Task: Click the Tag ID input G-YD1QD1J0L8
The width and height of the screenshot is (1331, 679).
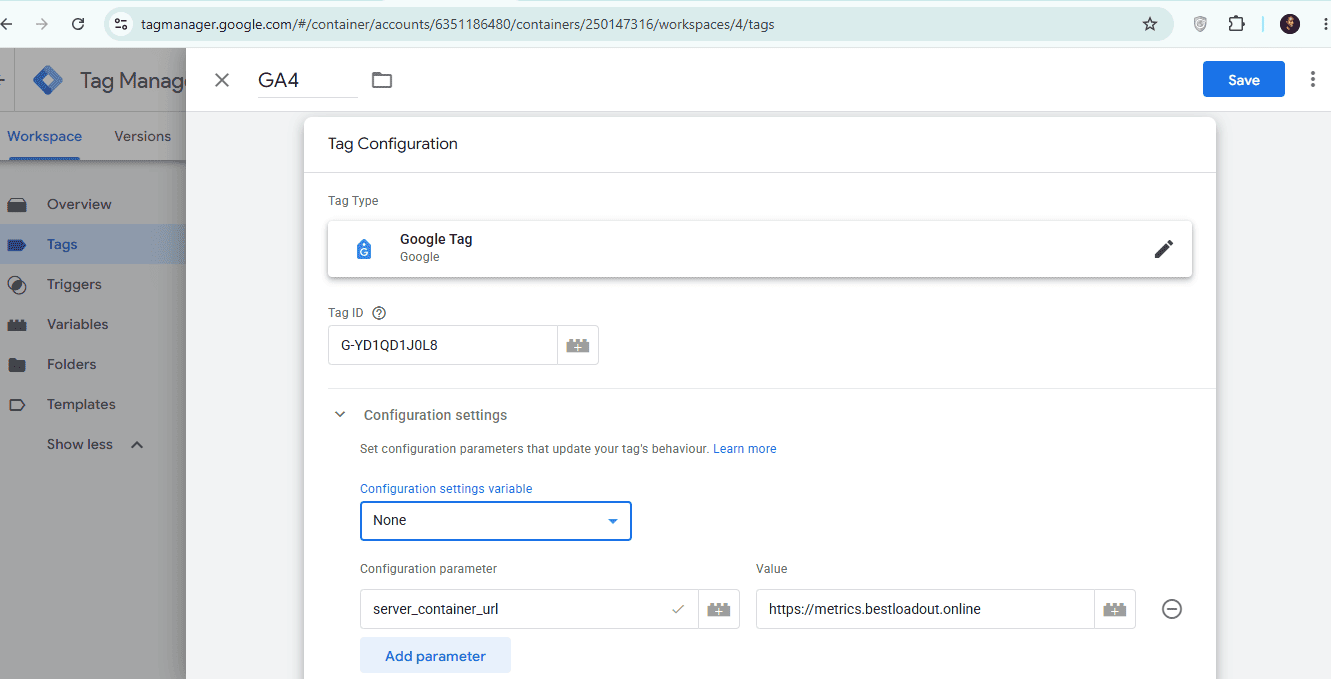Action: pos(442,345)
